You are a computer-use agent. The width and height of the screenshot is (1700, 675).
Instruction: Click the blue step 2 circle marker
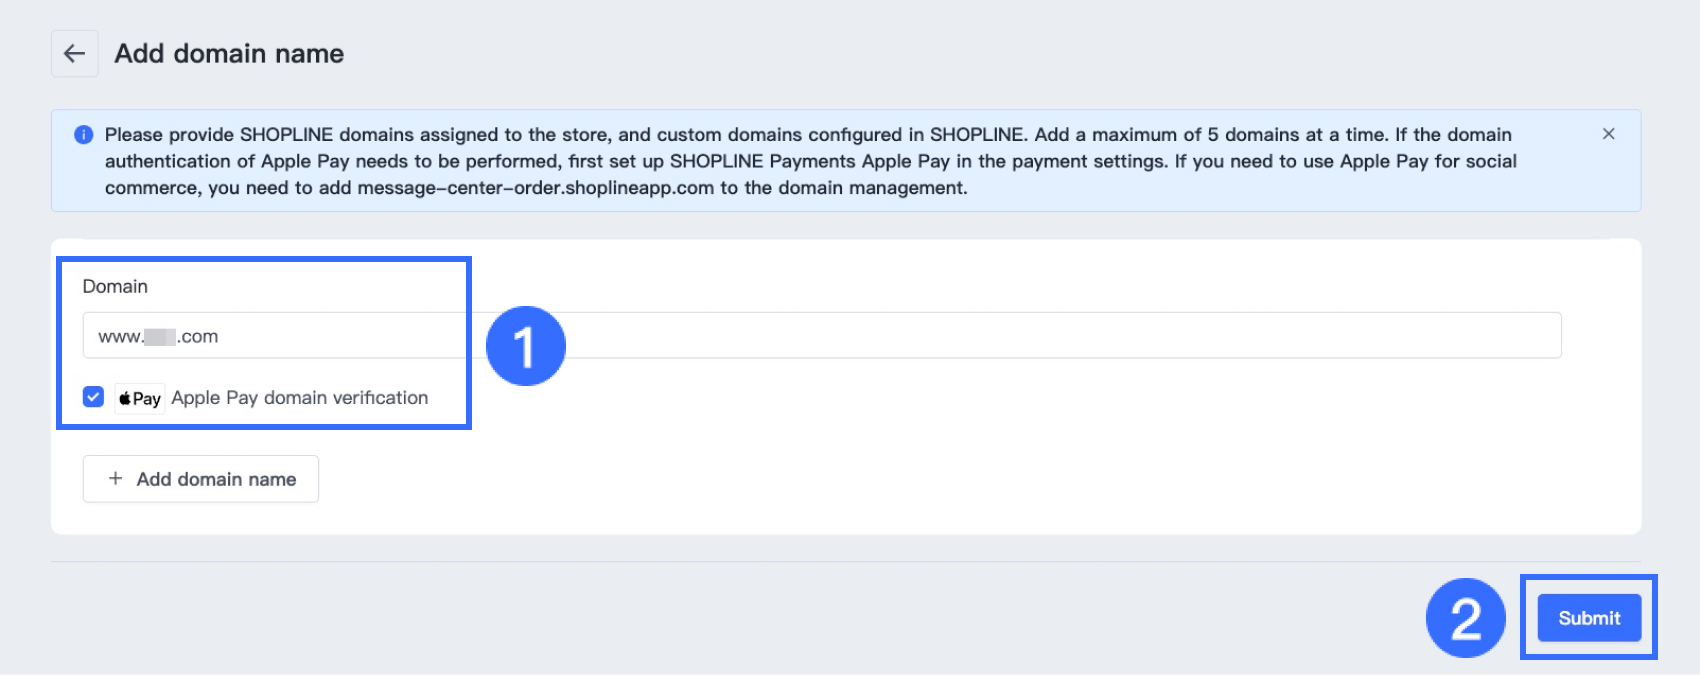tap(1466, 618)
